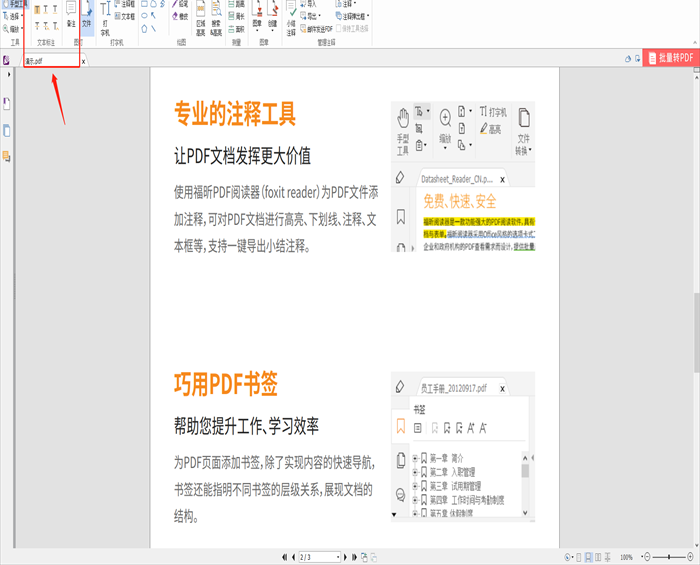Image resolution: width=700 pixels, height=565 pixels.
Task: Select the Strikeout text markup tool
Action: 37,26
